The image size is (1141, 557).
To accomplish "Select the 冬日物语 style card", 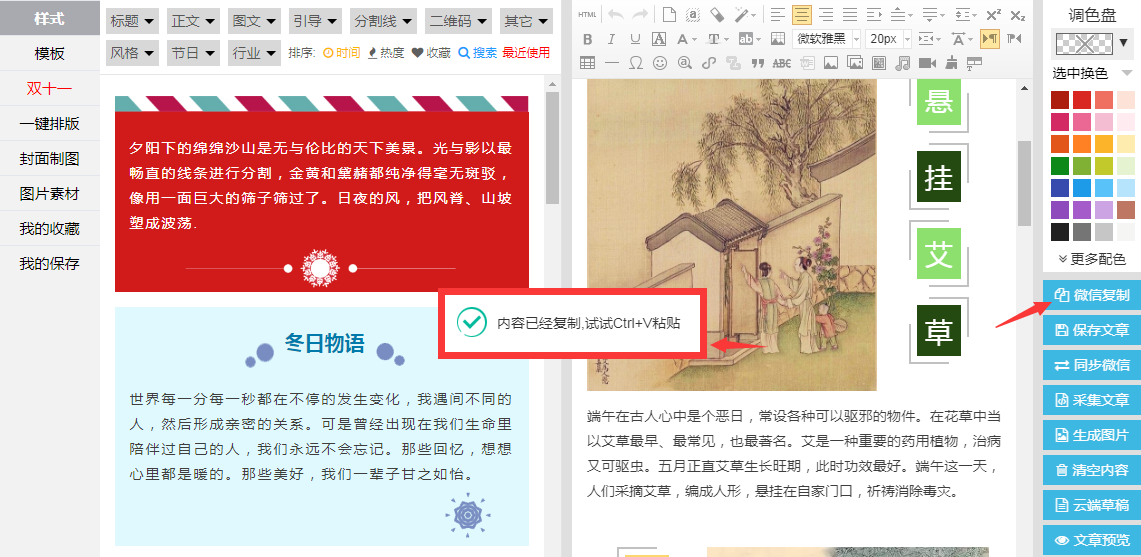I will click(322, 426).
